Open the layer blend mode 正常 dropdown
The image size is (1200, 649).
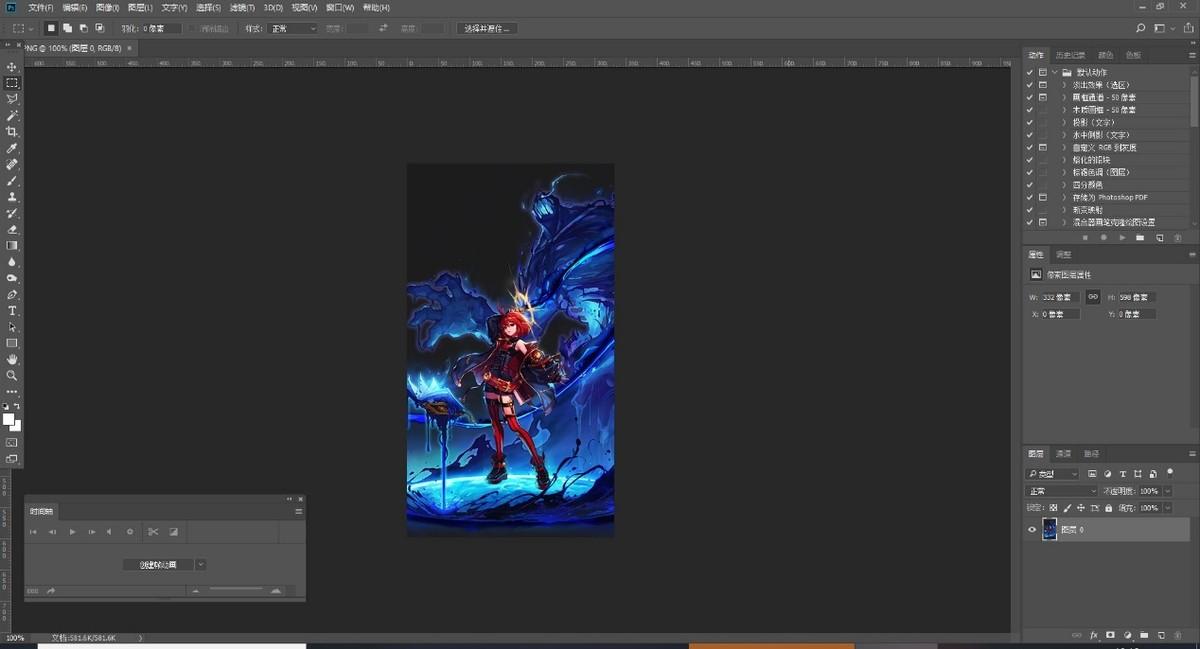tap(1062, 491)
